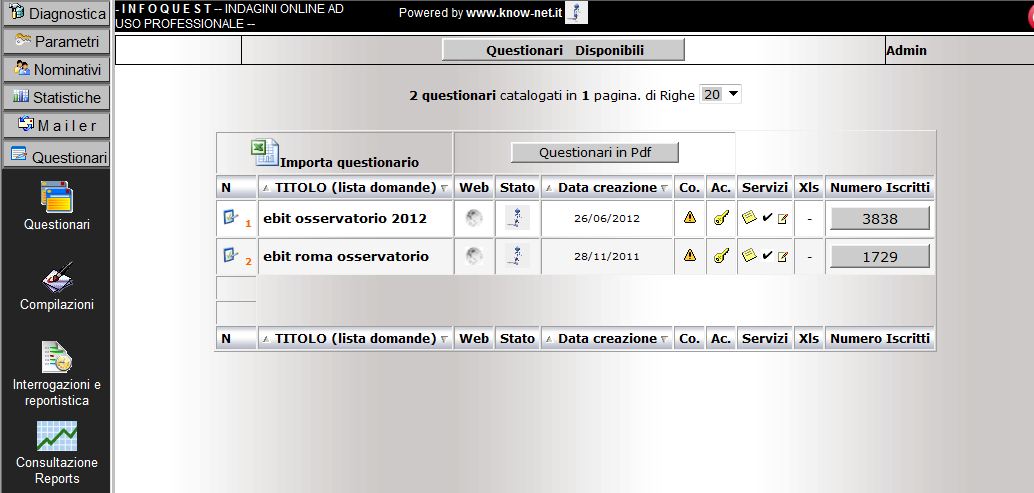Viewport: 1034px width, 493px height.
Task: Click the 1729 Numero Iscritti button
Action: 880,256
